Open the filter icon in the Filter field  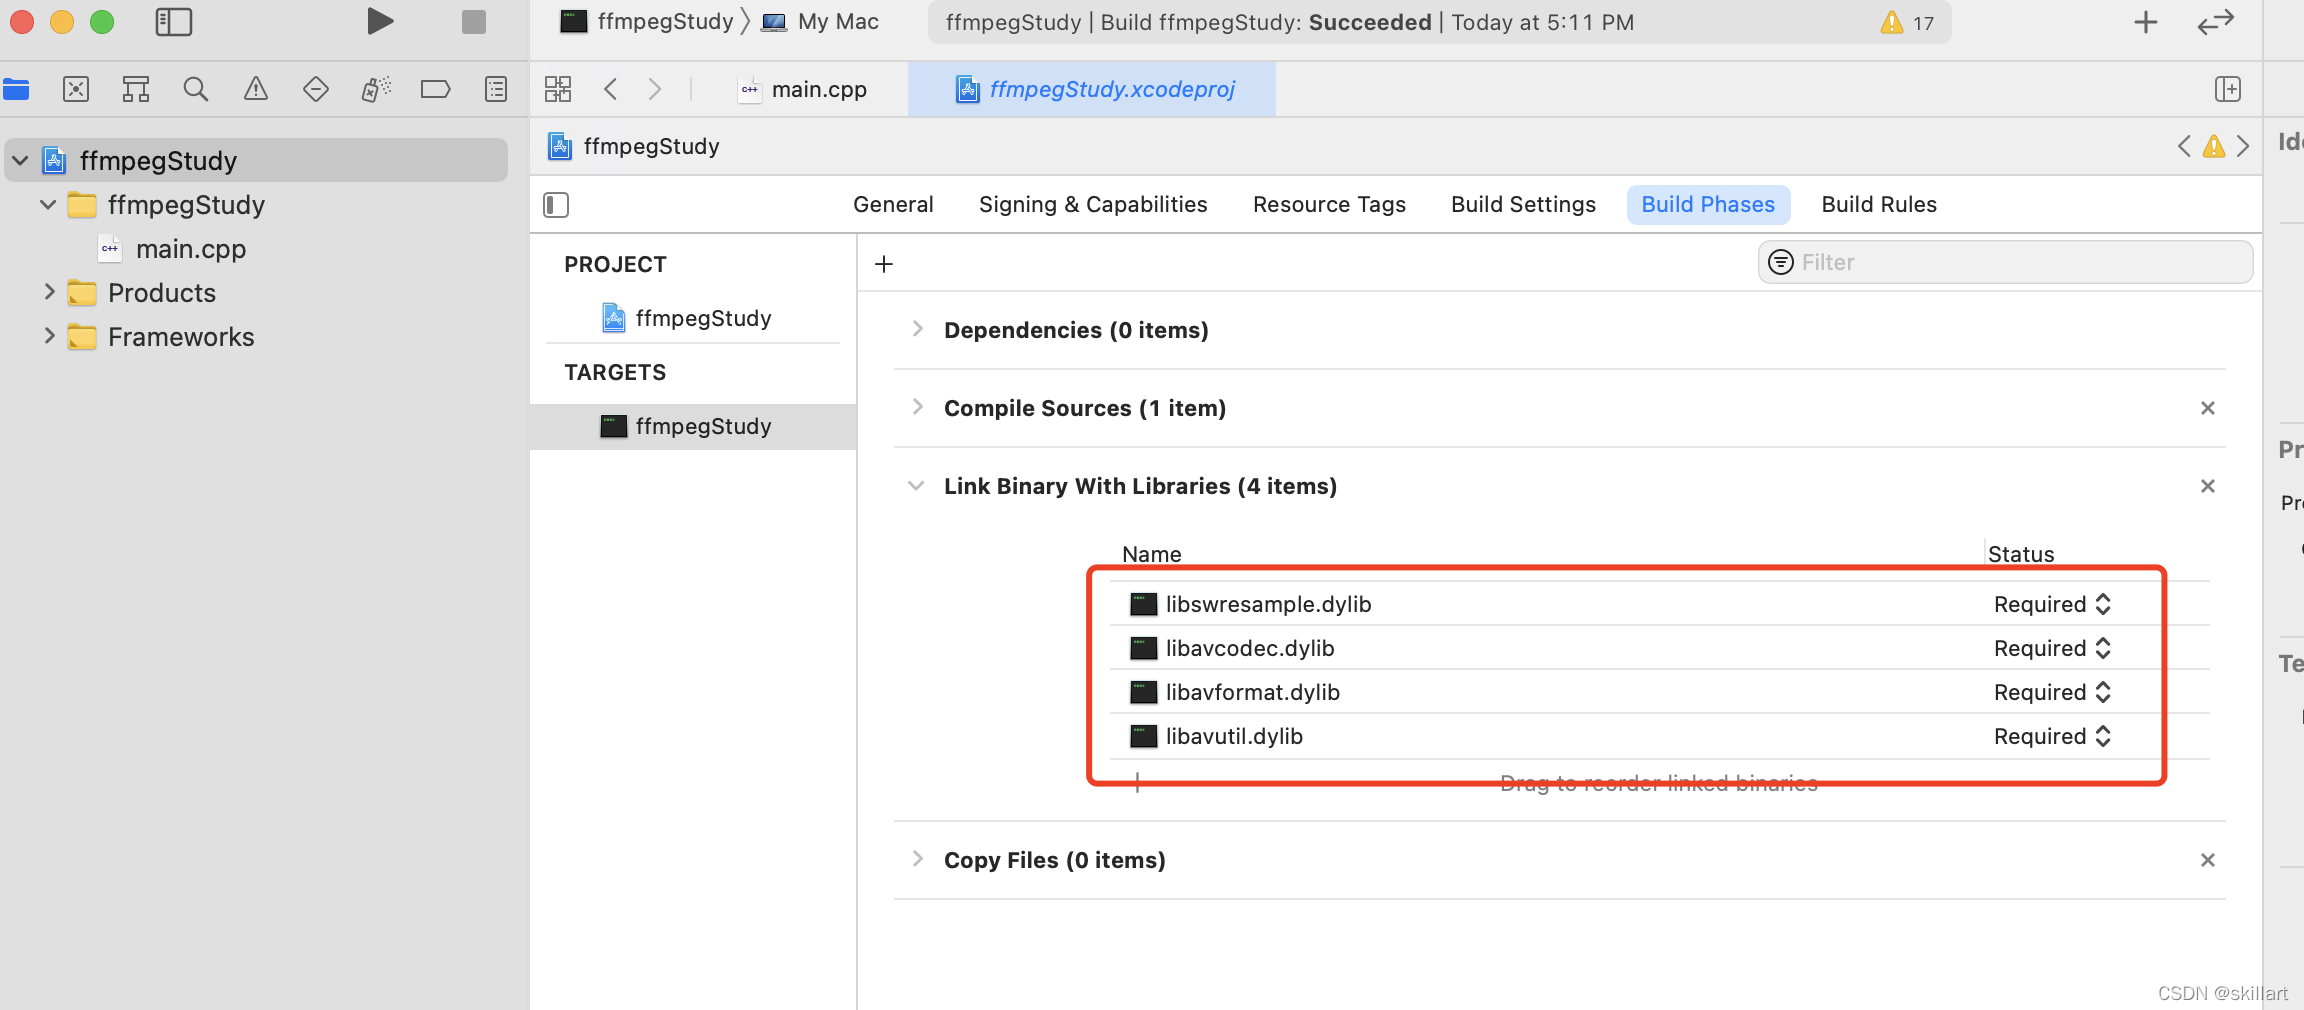[1780, 262]
